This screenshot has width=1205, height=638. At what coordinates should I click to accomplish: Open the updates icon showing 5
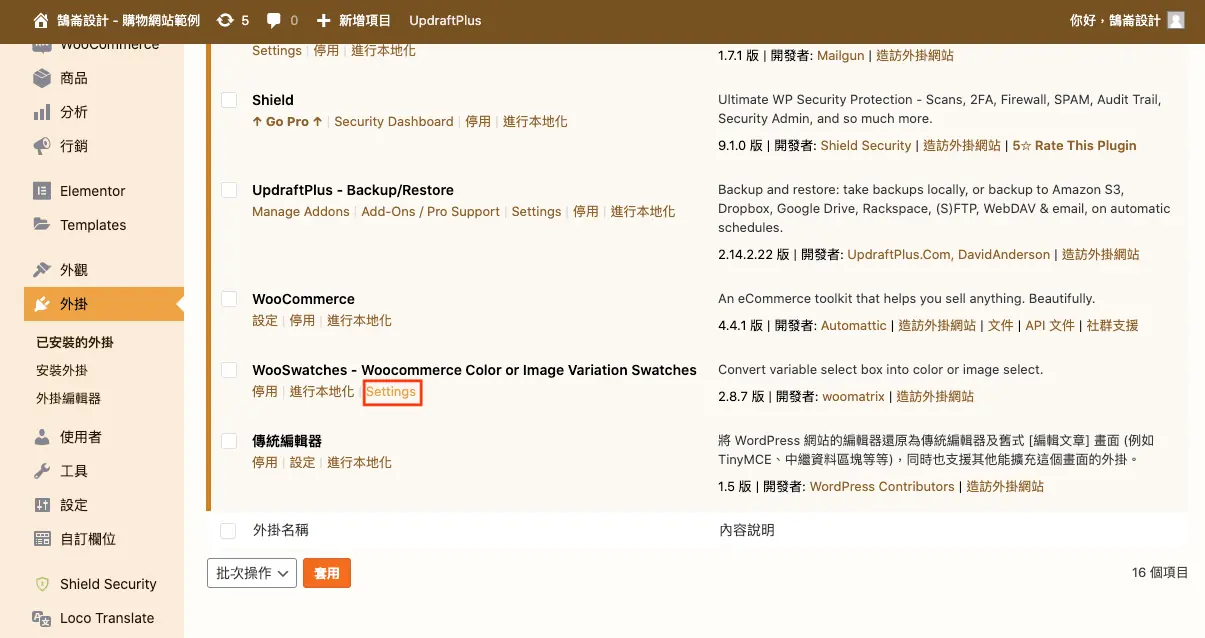pos(225,20)
